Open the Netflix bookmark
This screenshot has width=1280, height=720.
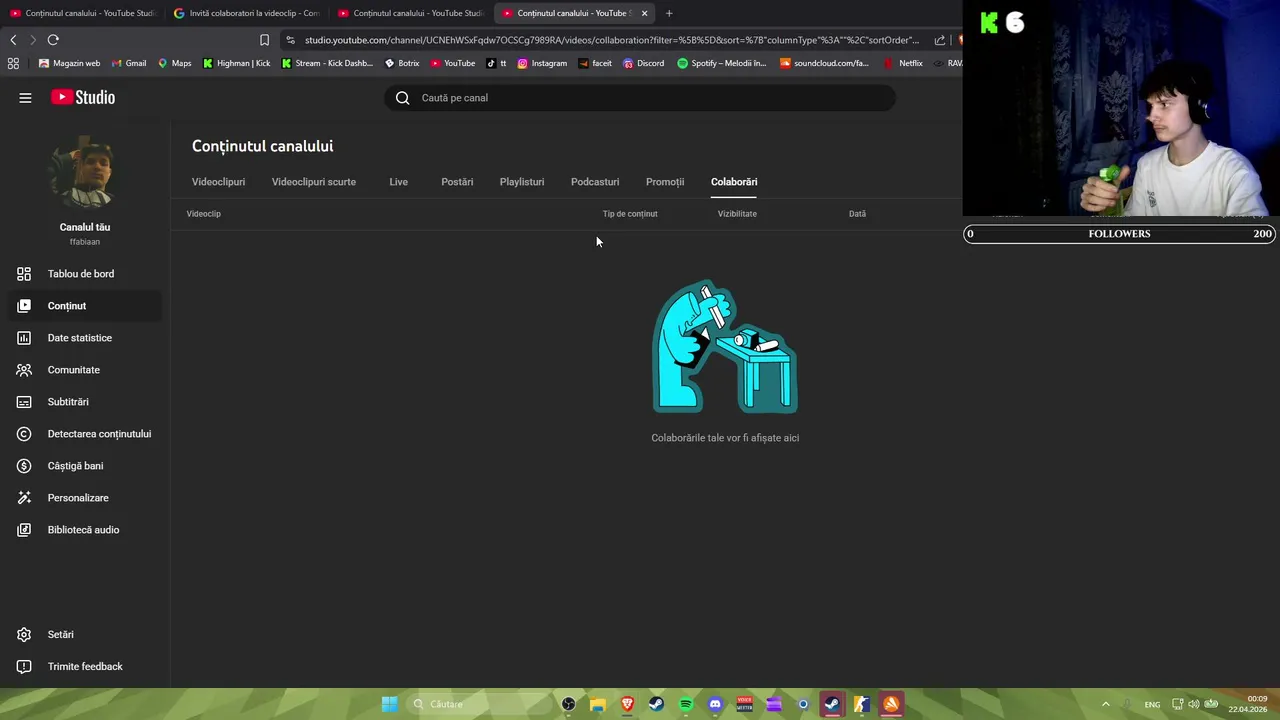coord(903,63)
